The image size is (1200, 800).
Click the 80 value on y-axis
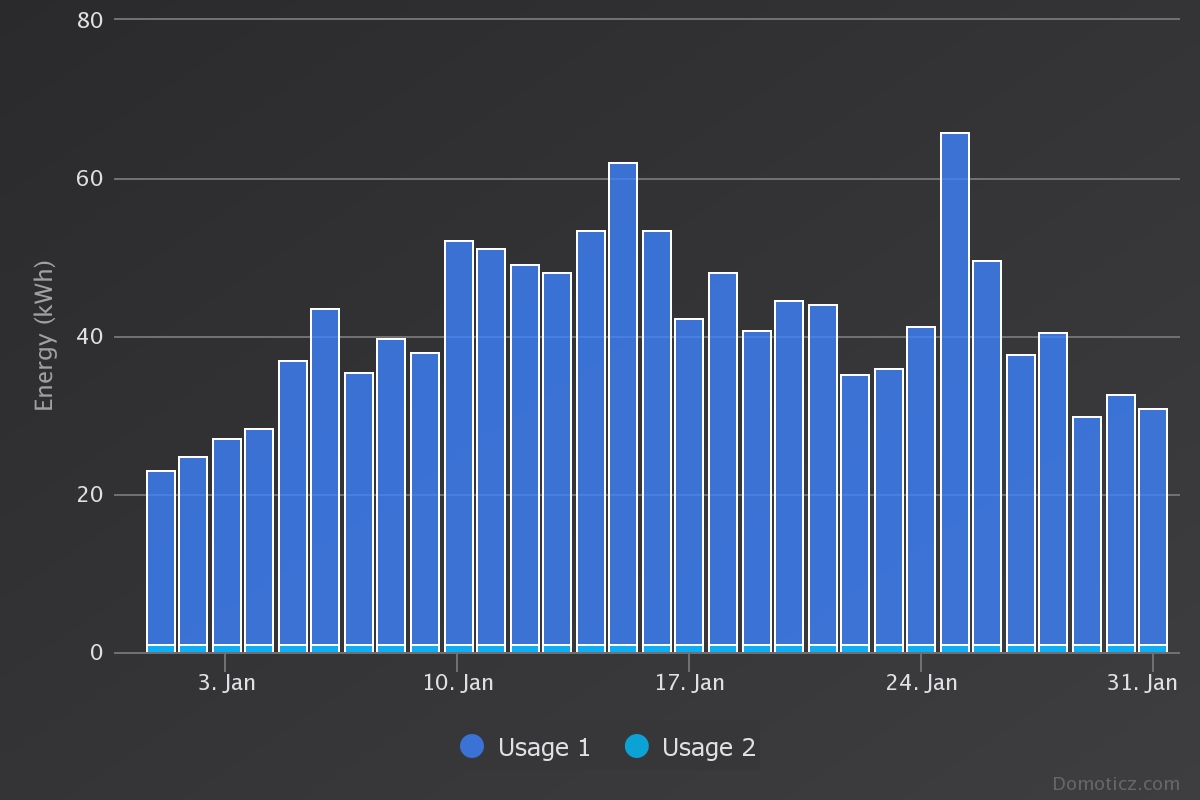point(90,20)
